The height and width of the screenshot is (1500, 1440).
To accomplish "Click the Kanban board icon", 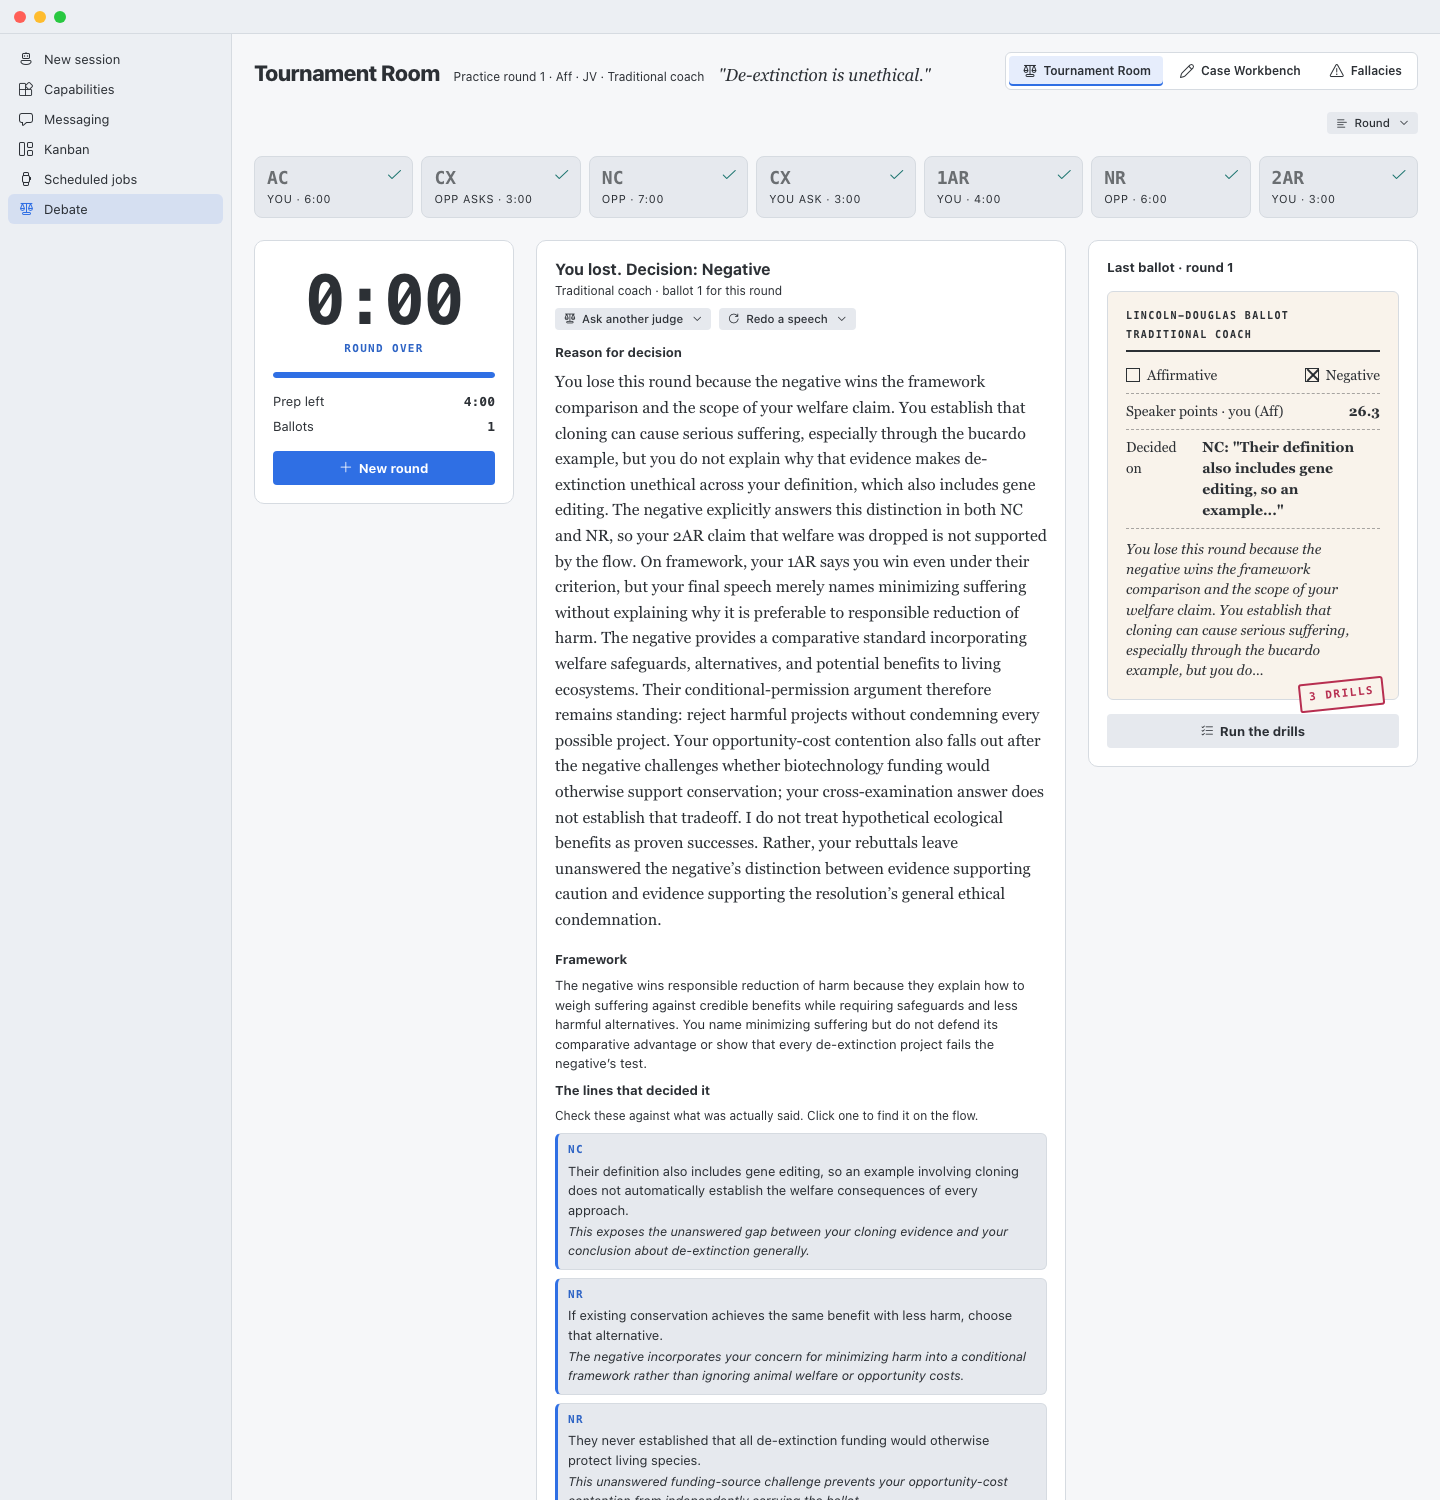I will pyautogui.click(x=26, y=149).
